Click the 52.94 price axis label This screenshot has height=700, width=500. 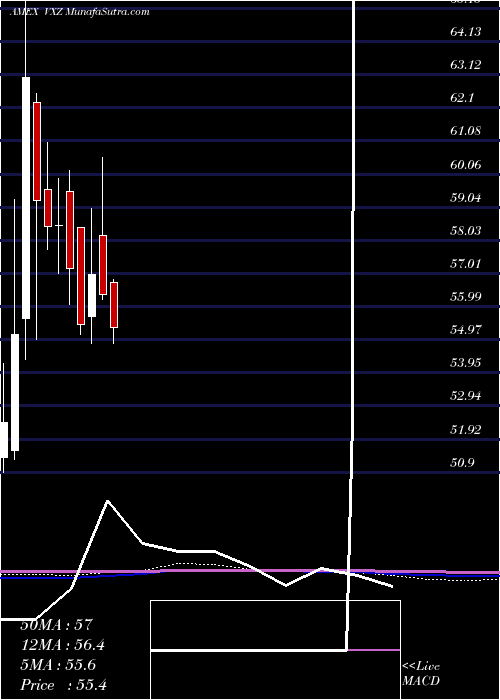tap(467, 396)
